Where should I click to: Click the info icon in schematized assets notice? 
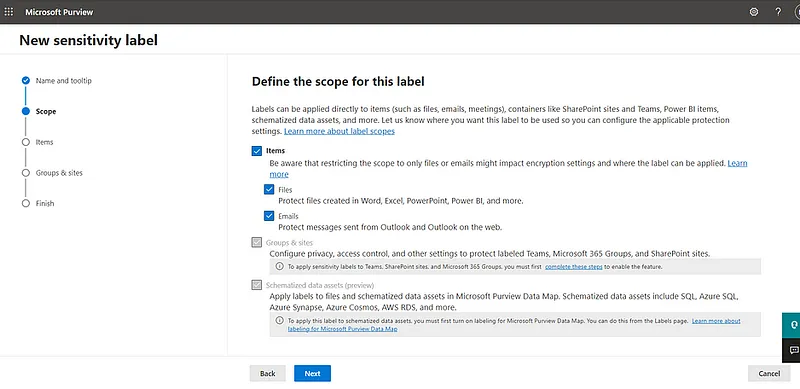(x=280, y=321)
